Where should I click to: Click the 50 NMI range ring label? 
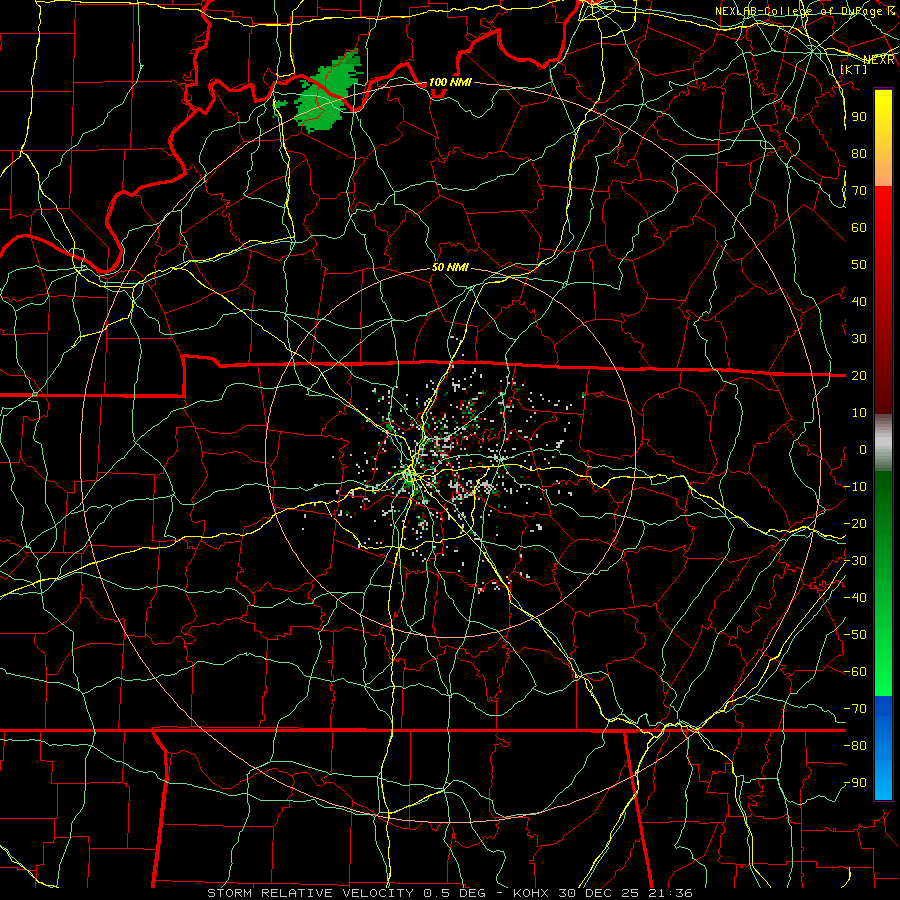450,267
